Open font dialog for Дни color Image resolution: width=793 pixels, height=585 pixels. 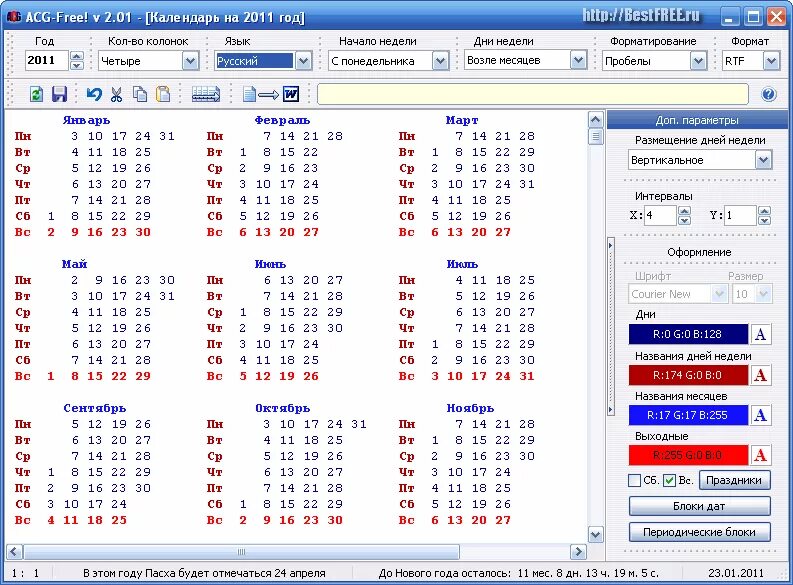pyautogui.click(x=761, y=334)
